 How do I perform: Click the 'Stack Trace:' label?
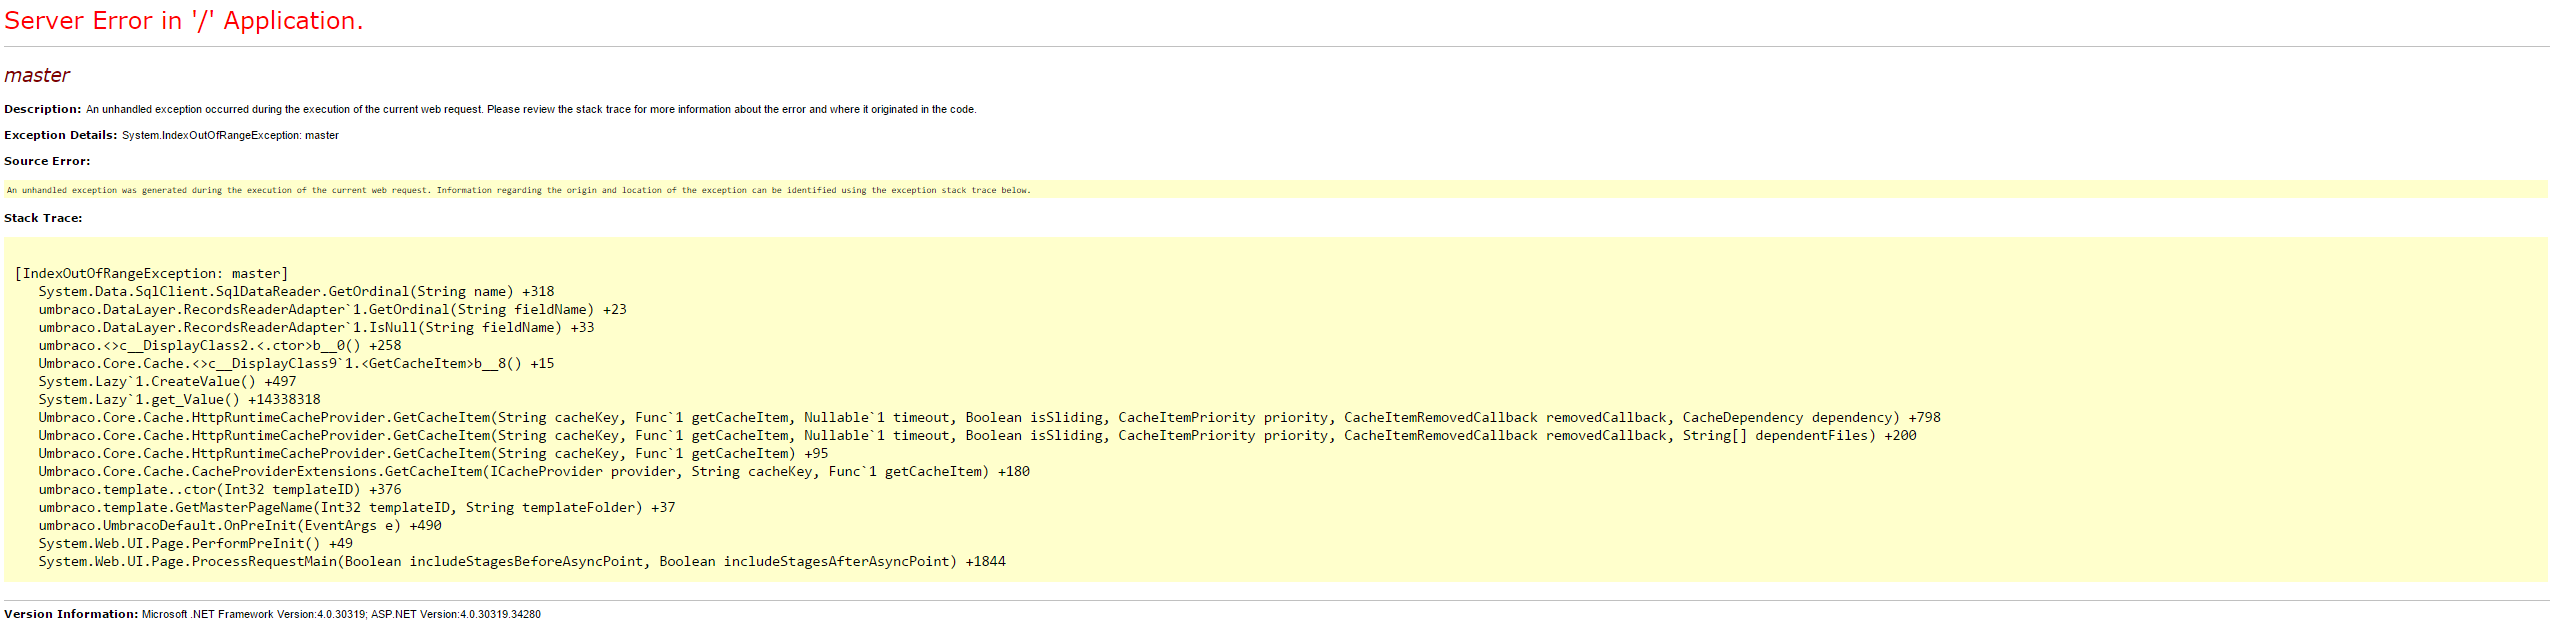(x=43, y=218)
